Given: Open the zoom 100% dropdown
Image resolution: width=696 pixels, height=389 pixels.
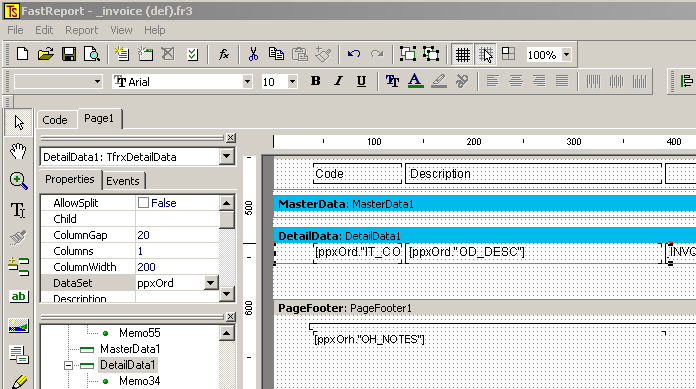Looking at the screenshot, I should (566, 55).
